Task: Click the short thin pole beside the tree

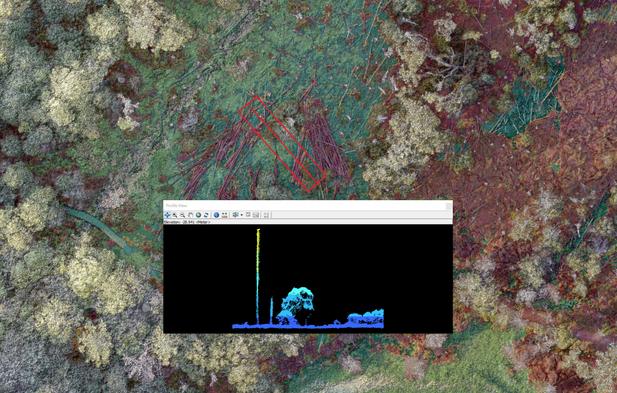Action: point(272,311)
